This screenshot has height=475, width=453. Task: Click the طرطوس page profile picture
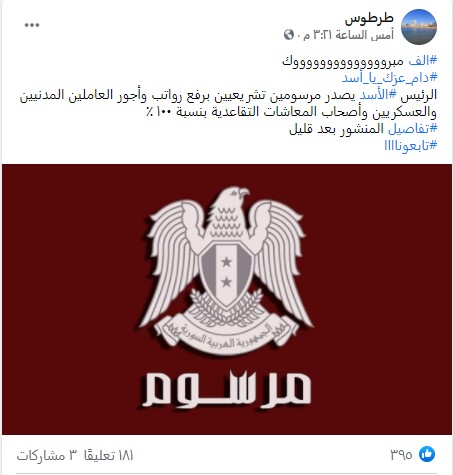[419, 27]
